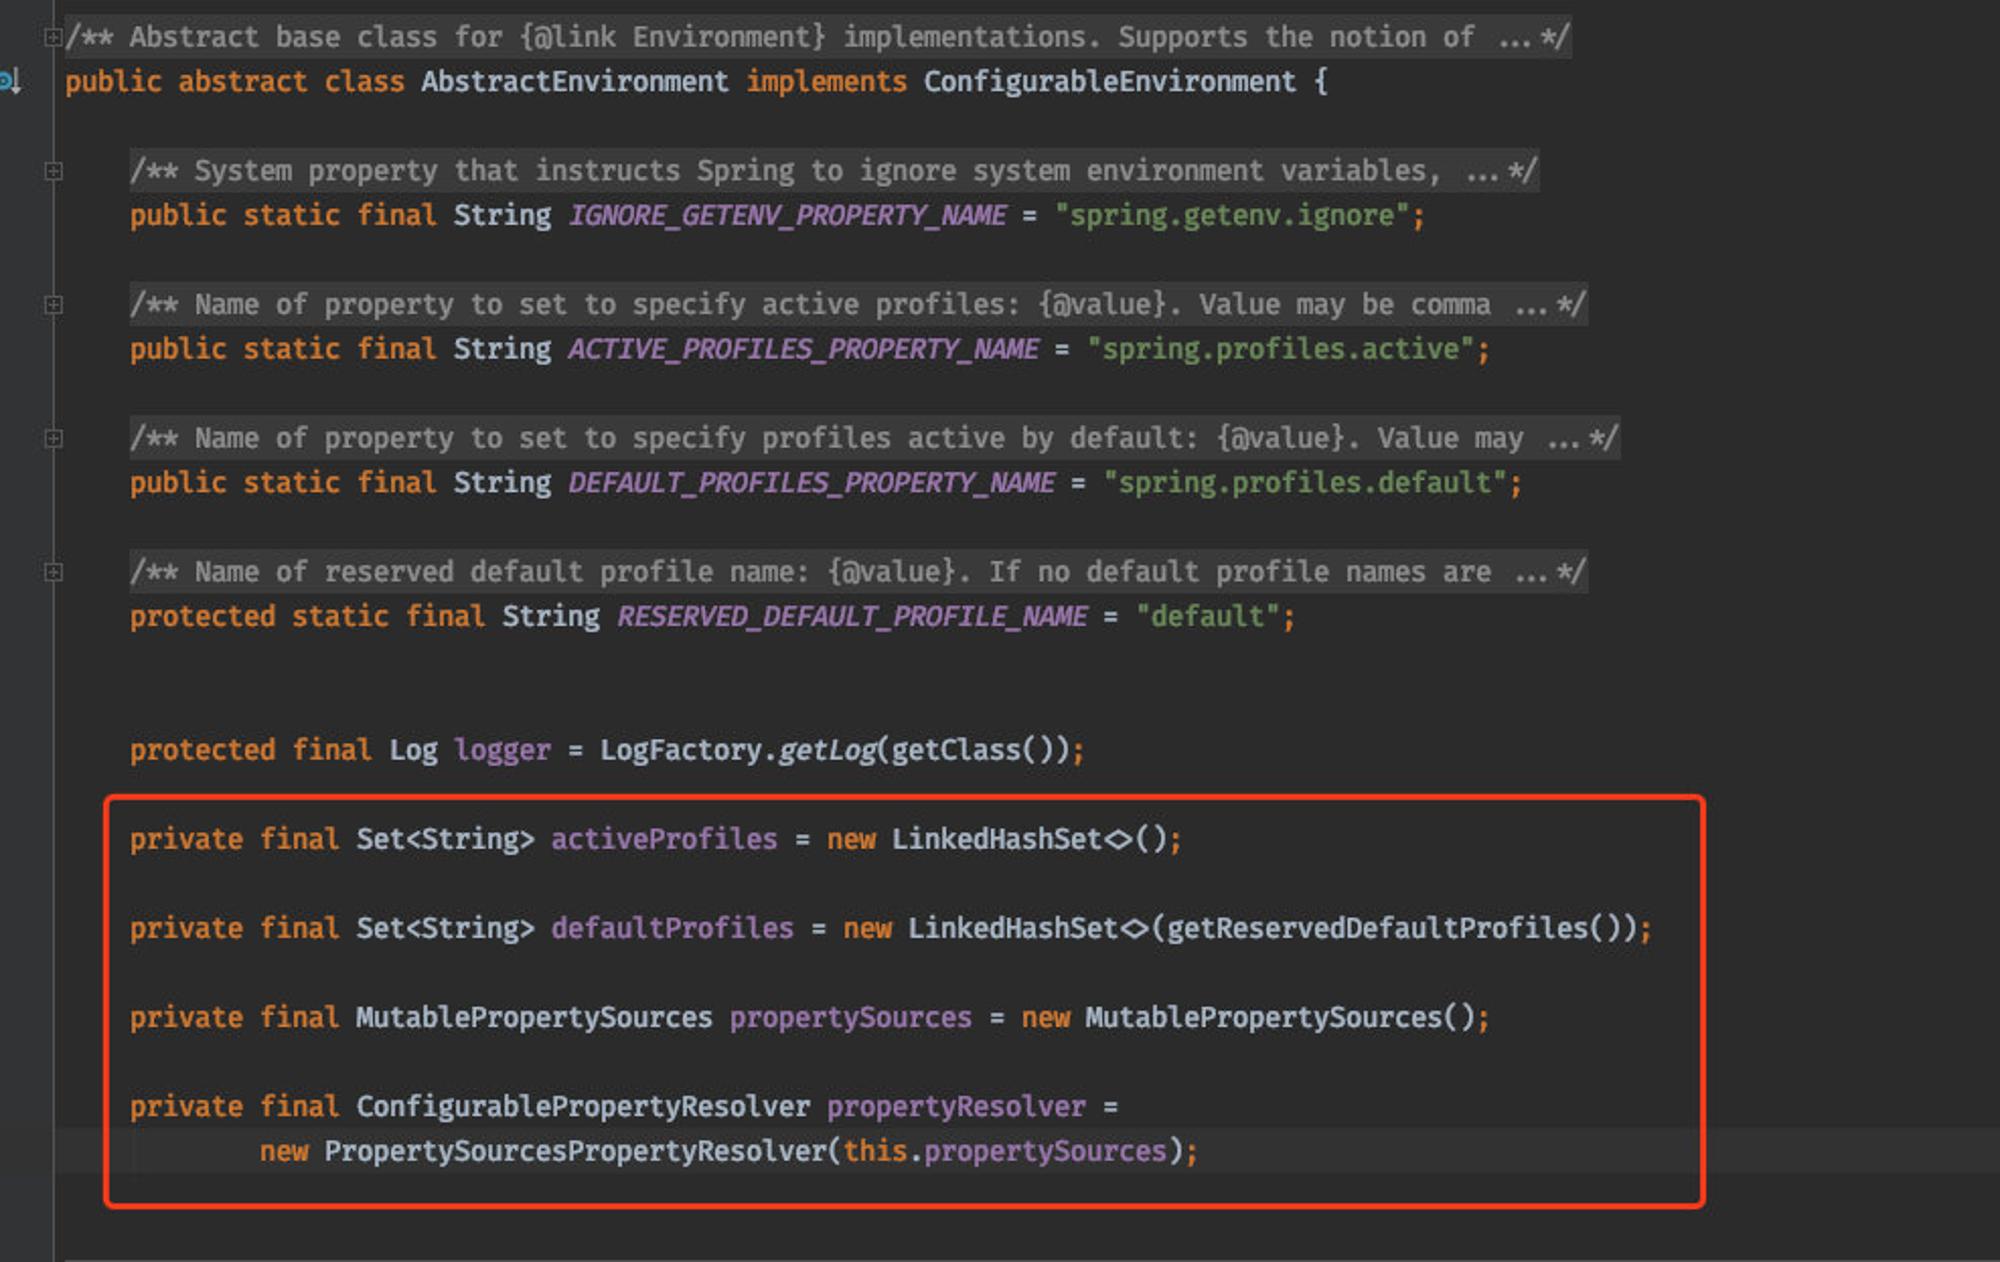Screen dimensions: 2000x1262
Task: Click the AbstractEnvironment class name
Action: click(575, 82)
